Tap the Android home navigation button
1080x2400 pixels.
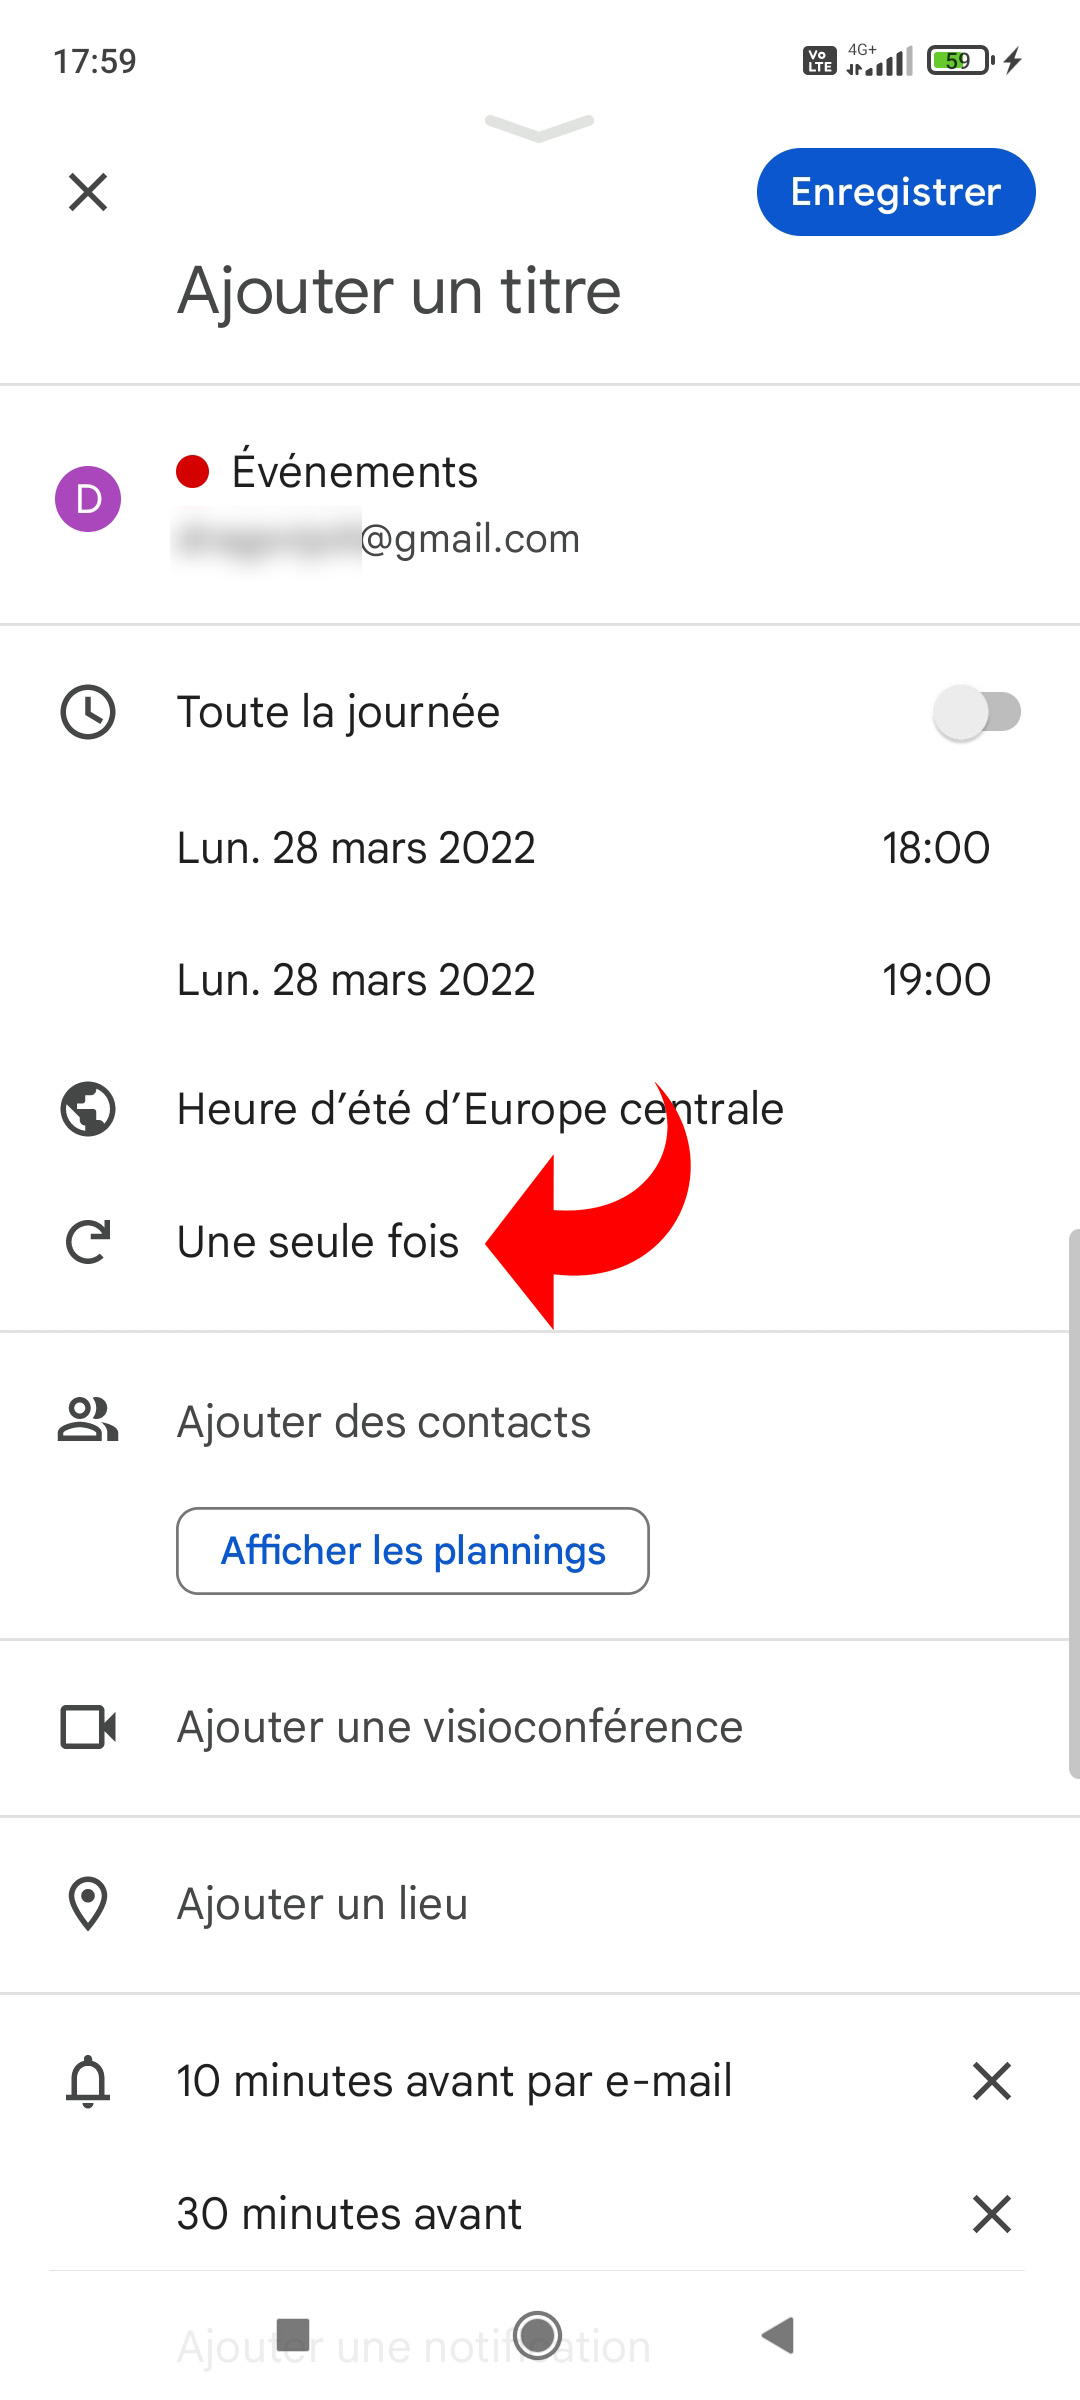point(539,2336)
